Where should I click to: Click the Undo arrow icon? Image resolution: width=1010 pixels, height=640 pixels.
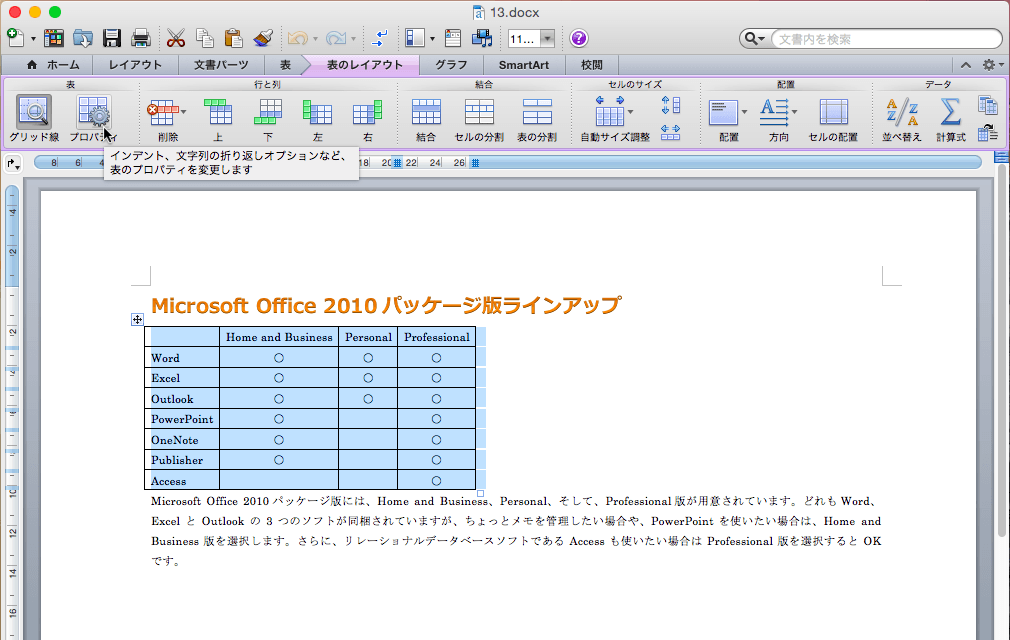(x=298, y=39)
